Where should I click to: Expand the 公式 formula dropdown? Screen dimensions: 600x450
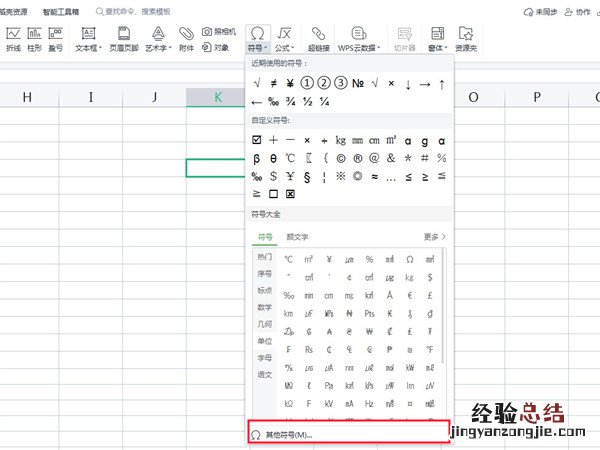pyautogui.click(x=285, y=47)
